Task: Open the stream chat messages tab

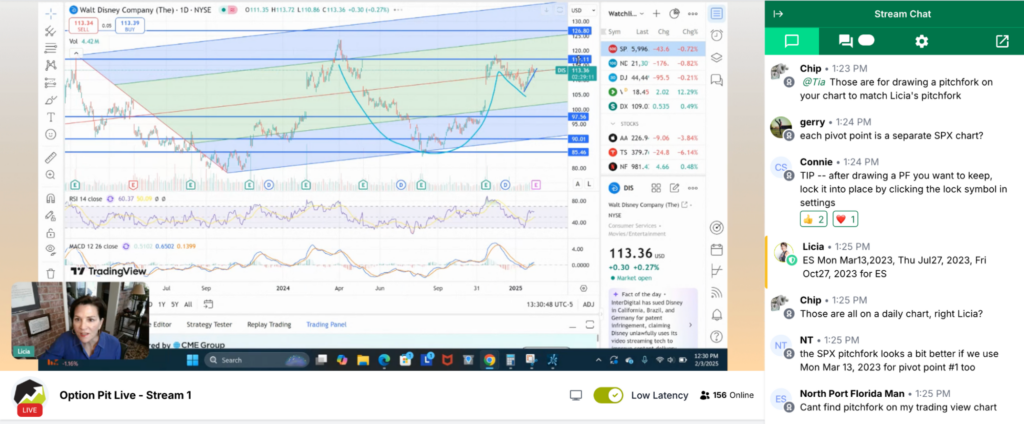Action: click(x=792, y=41)
